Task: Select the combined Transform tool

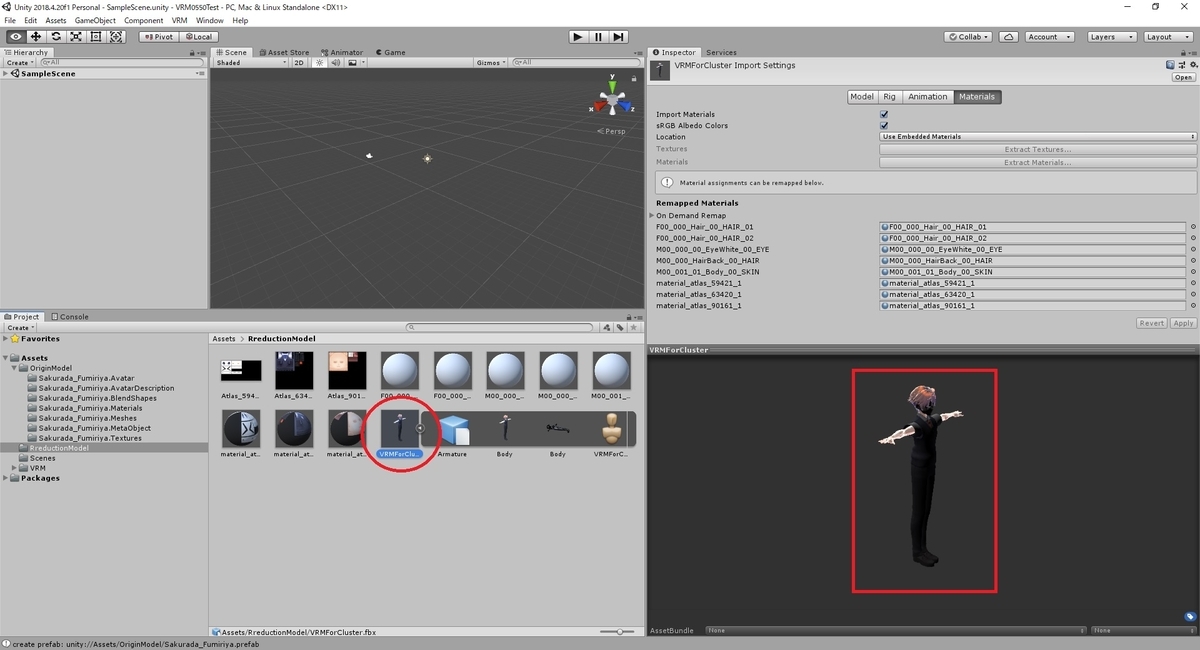Action: (x=116, y=37)
